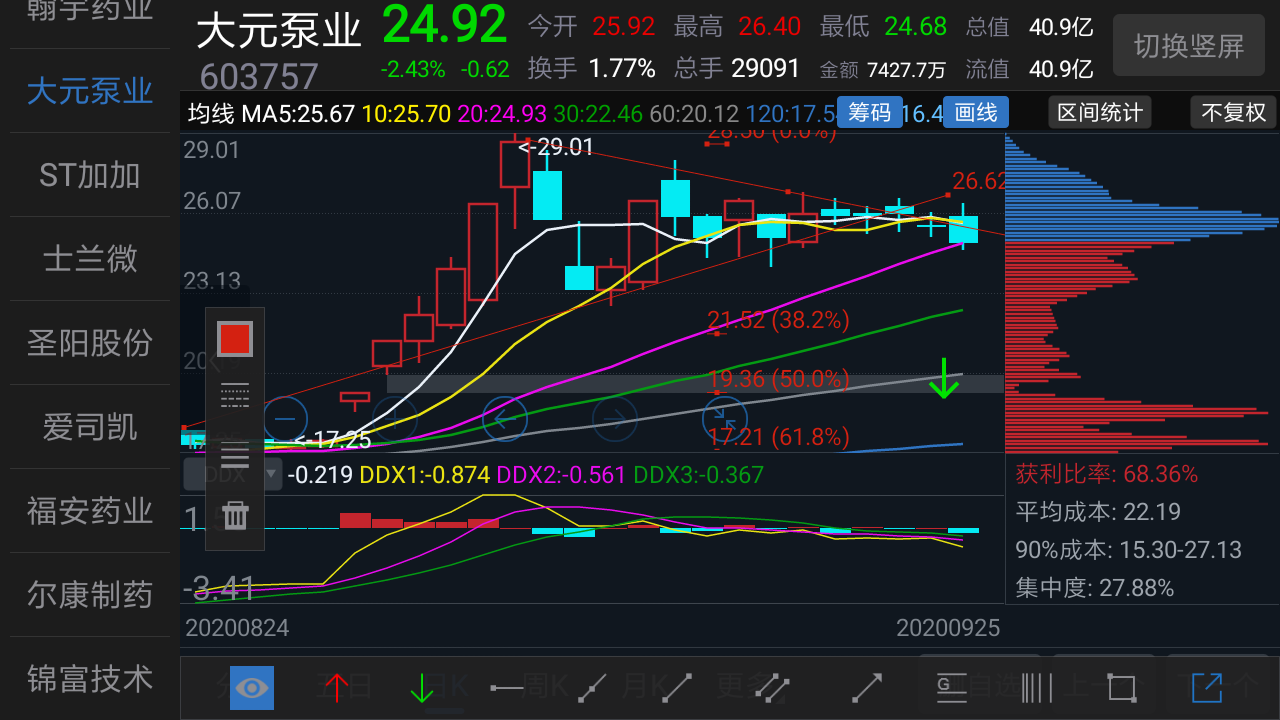Select 圣阳股份 in stock list
1280x720 pixels.
[x=90, y=343]
